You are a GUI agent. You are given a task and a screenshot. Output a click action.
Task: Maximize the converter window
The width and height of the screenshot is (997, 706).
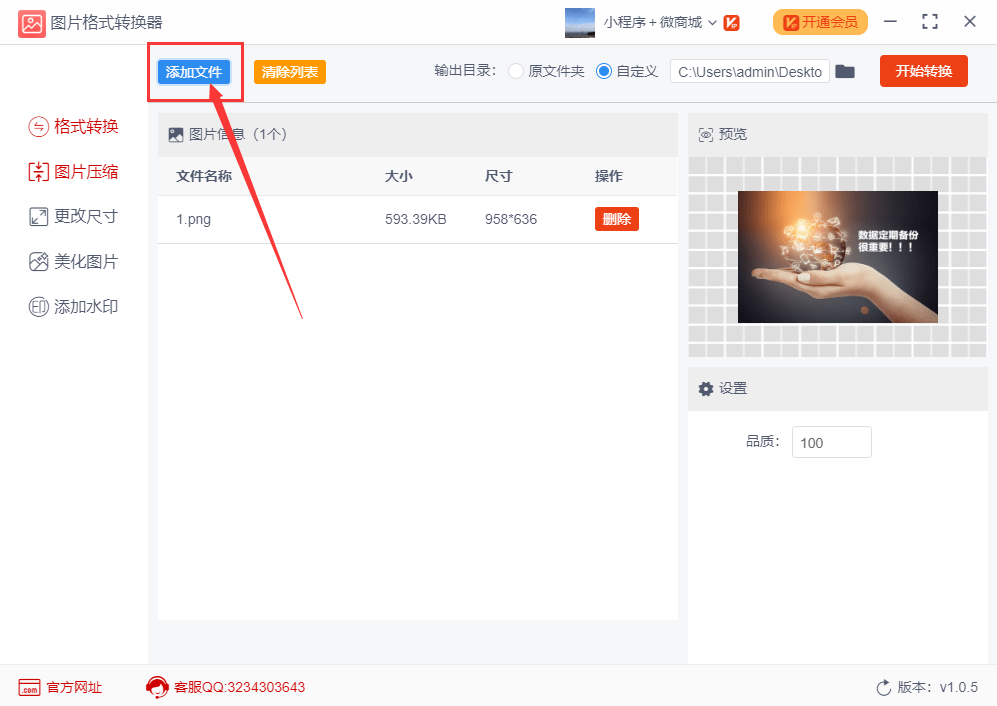(930, 22)
